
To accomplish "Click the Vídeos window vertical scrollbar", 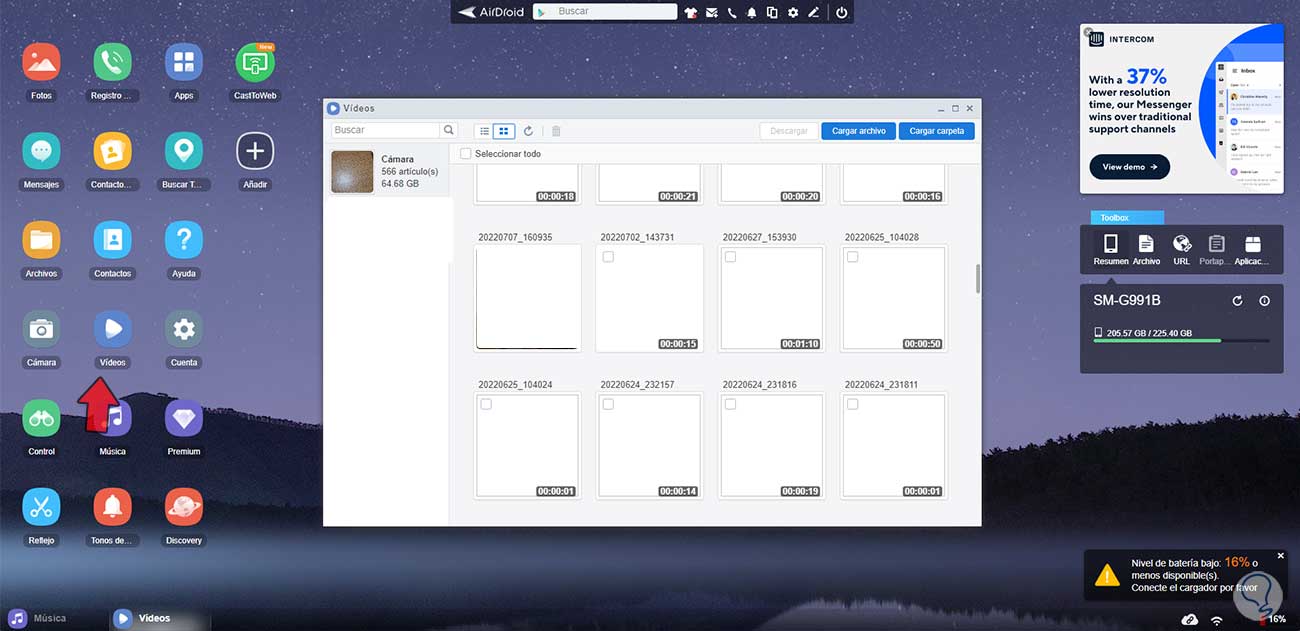I will coord(977,279).
